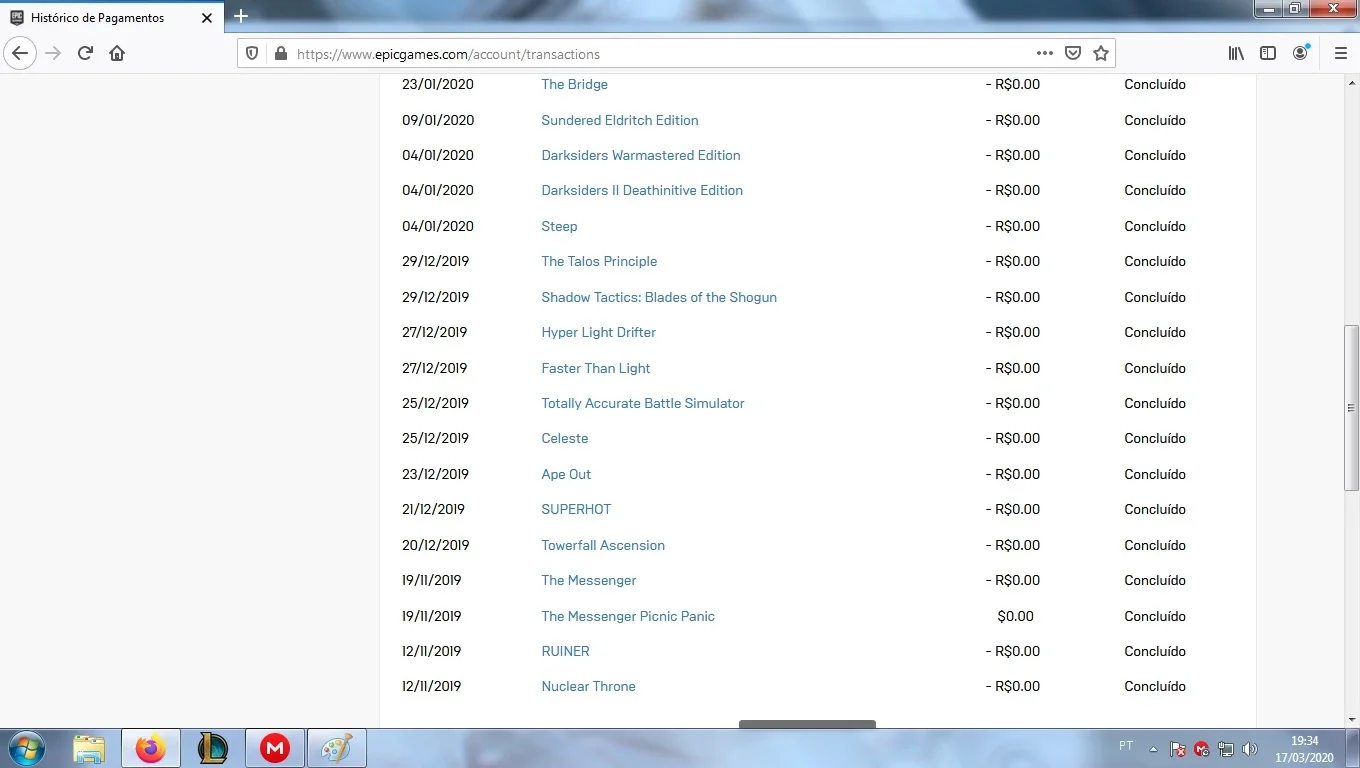Screen dimensions: 1360x768
Task: Show hidden system tray icons
Action: (1153, 749)
